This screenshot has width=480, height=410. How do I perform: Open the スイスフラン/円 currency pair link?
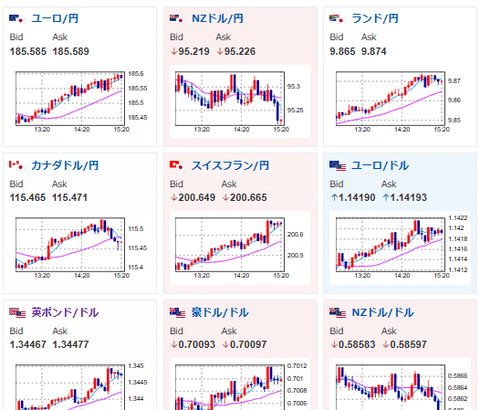coord(230,165)
